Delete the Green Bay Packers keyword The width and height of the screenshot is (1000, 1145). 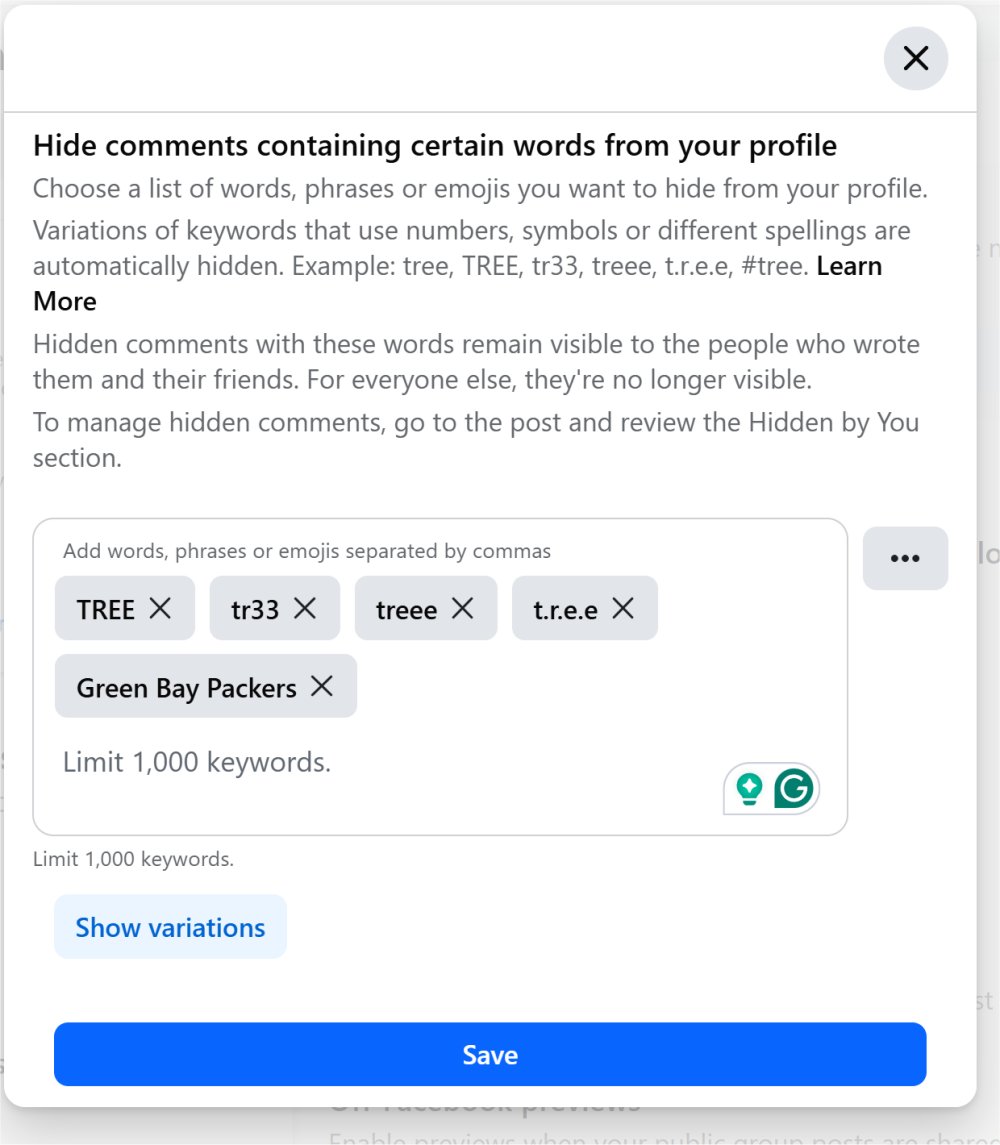(x=321, y=686)
